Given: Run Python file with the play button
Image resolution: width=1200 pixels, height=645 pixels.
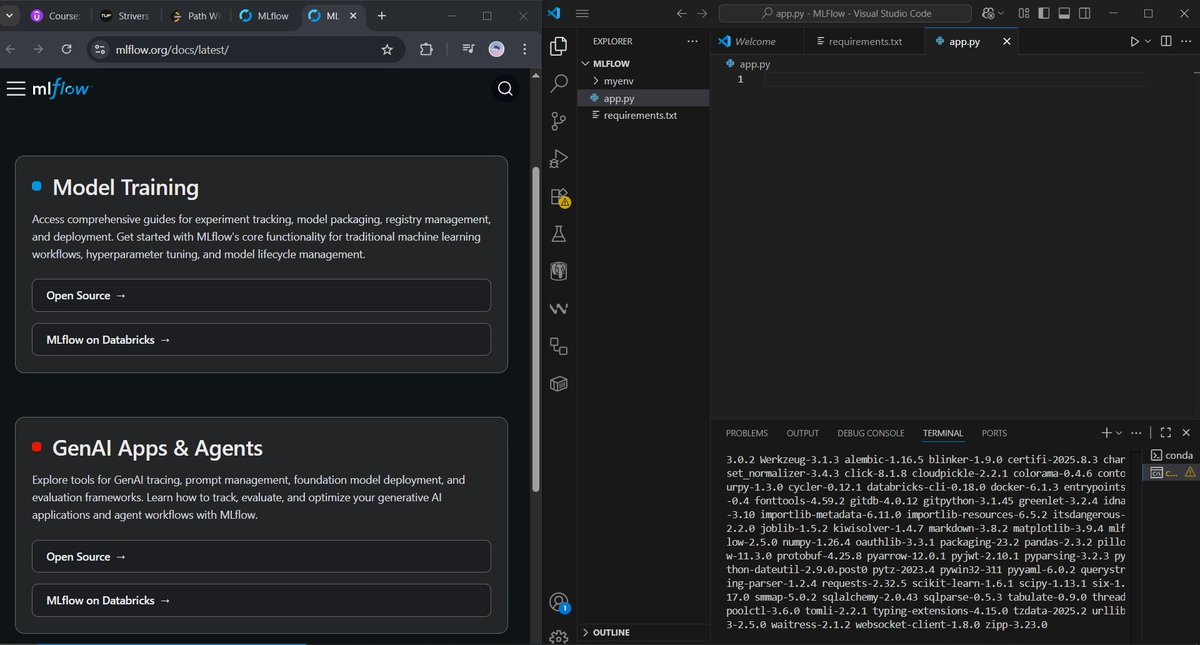Looking at the screenshot, I should (1134, 41).
